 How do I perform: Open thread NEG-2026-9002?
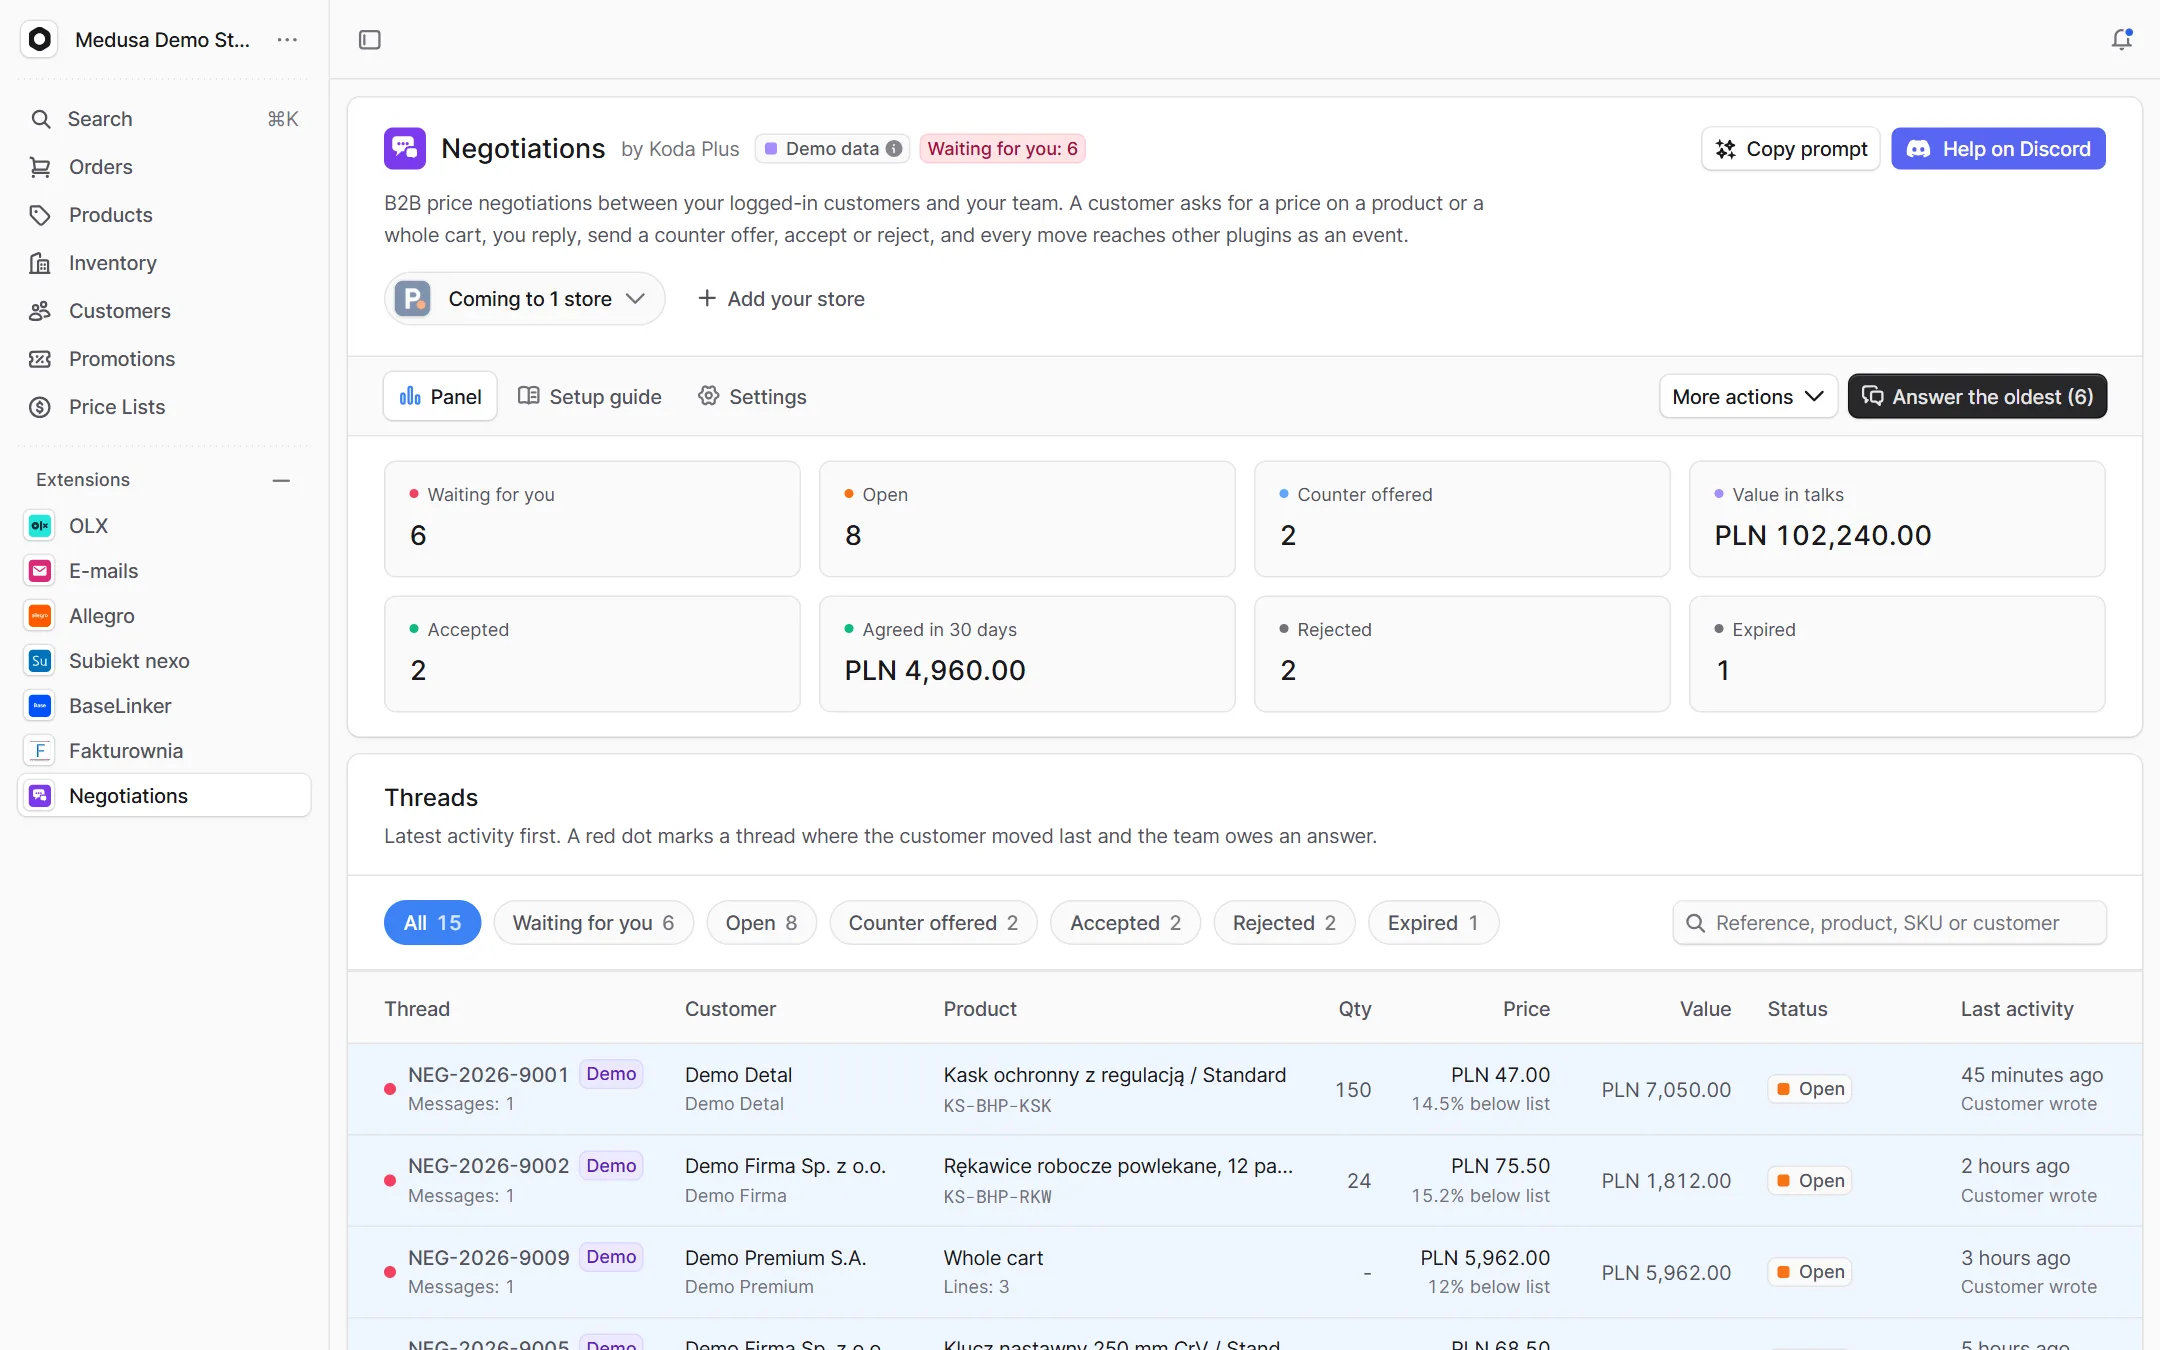tap(1244, 1181)
